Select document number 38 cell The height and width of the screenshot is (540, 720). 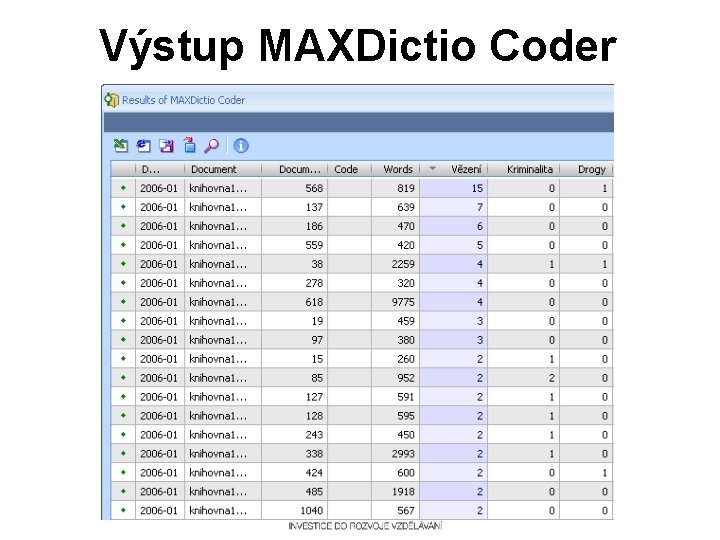click(294, 264)
